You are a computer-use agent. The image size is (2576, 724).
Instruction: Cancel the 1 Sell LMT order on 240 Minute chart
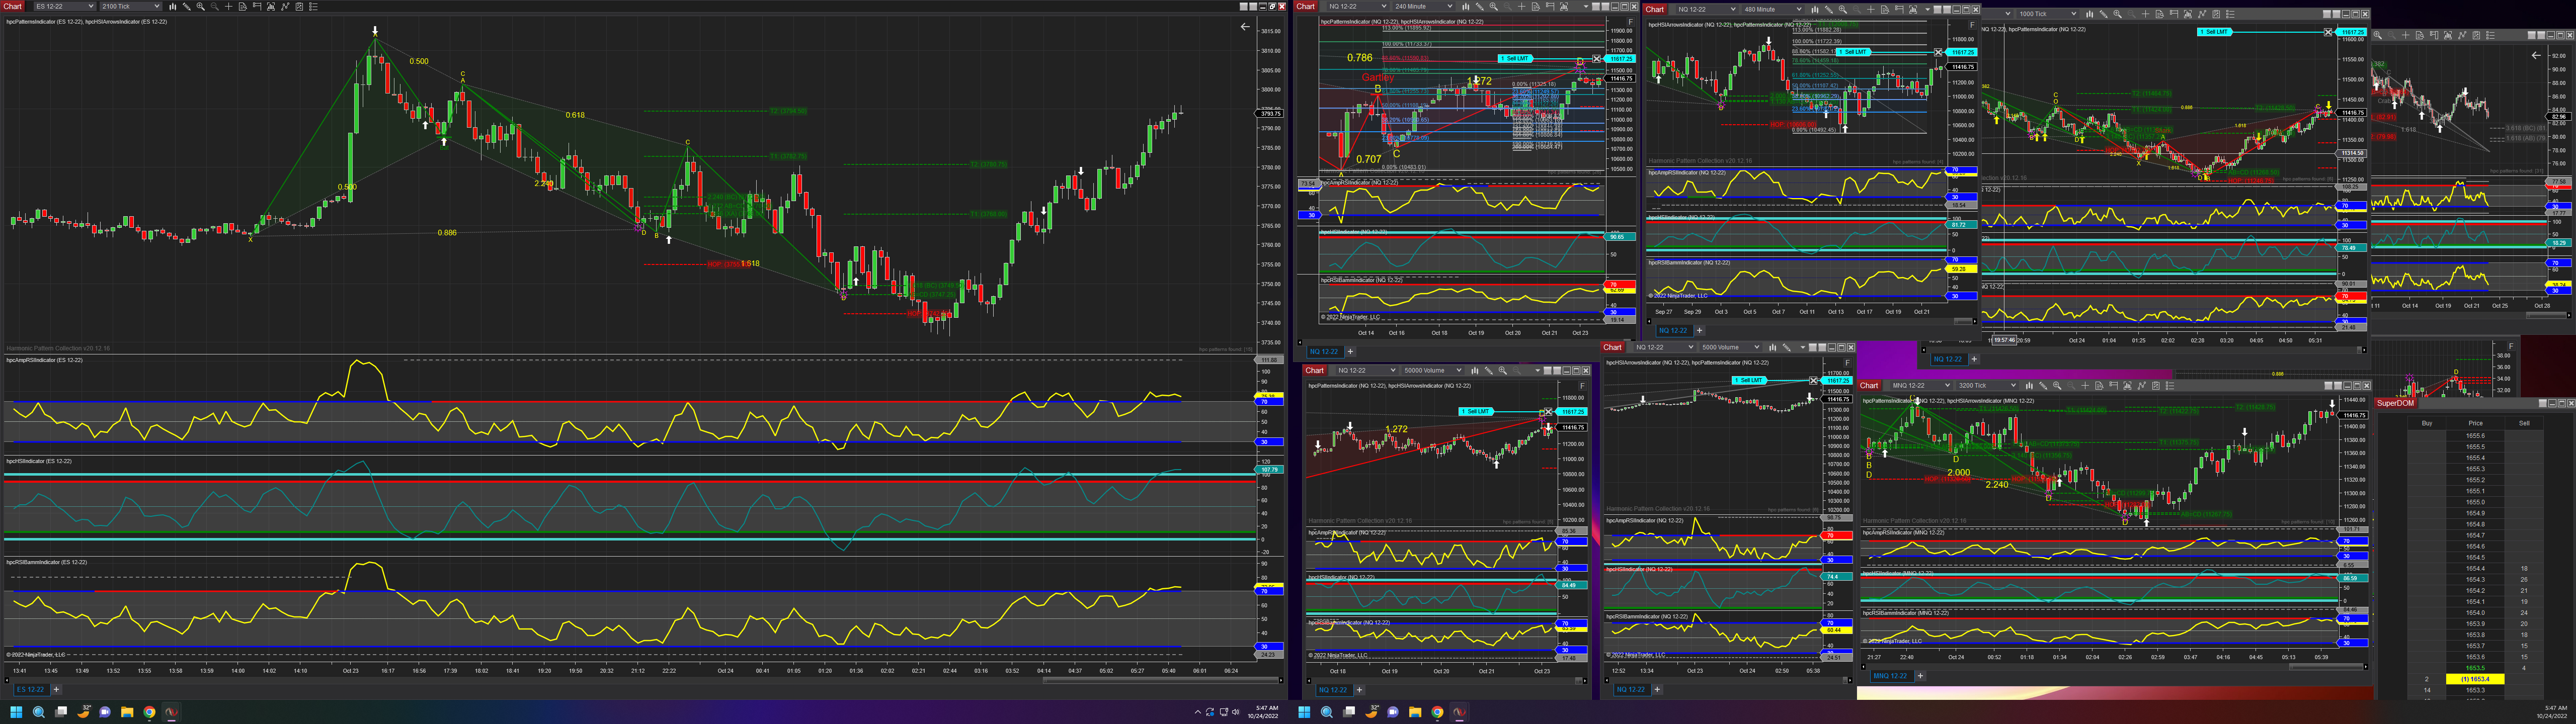(1597, 59)
